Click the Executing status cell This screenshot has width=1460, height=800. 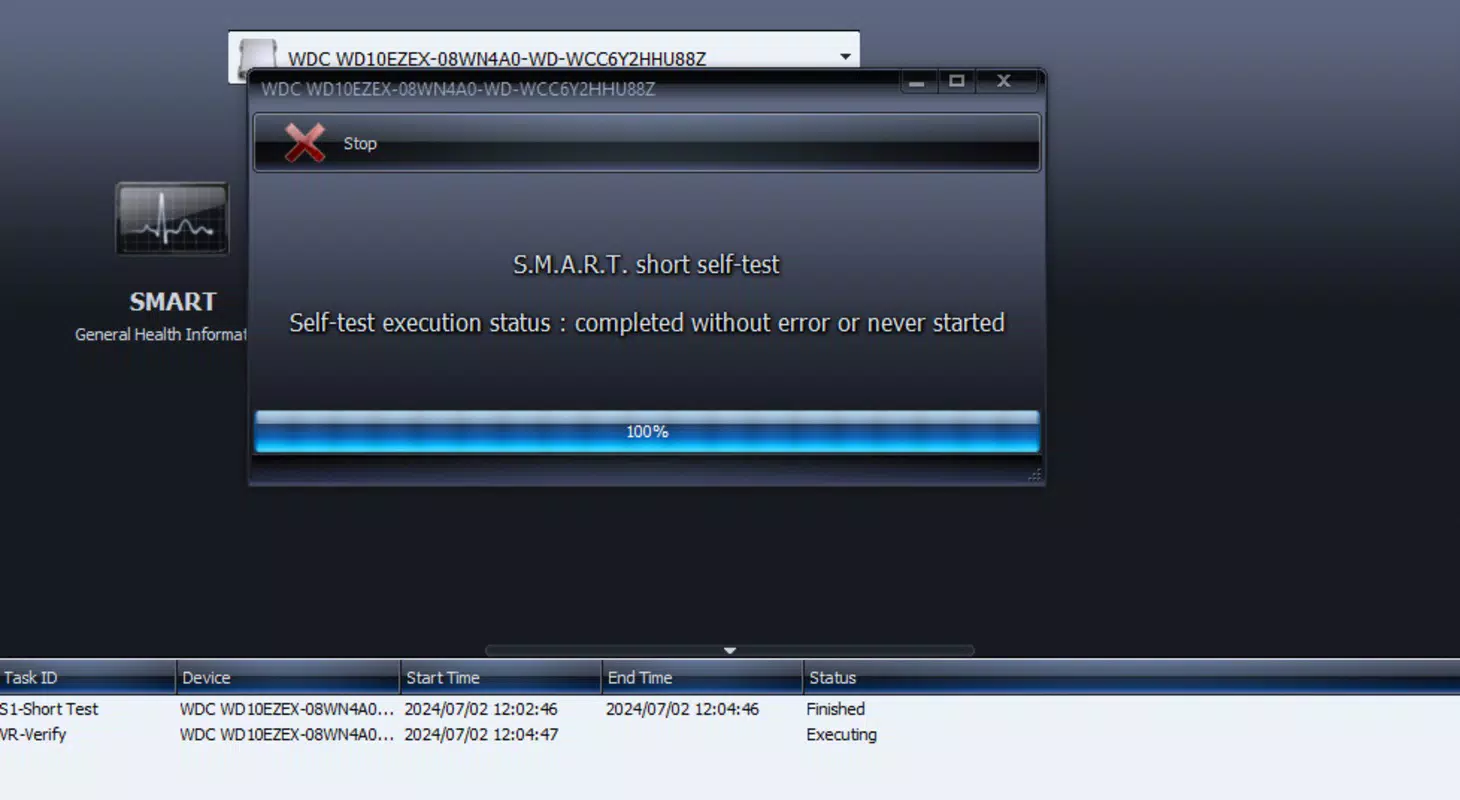(x=841, y=734)
